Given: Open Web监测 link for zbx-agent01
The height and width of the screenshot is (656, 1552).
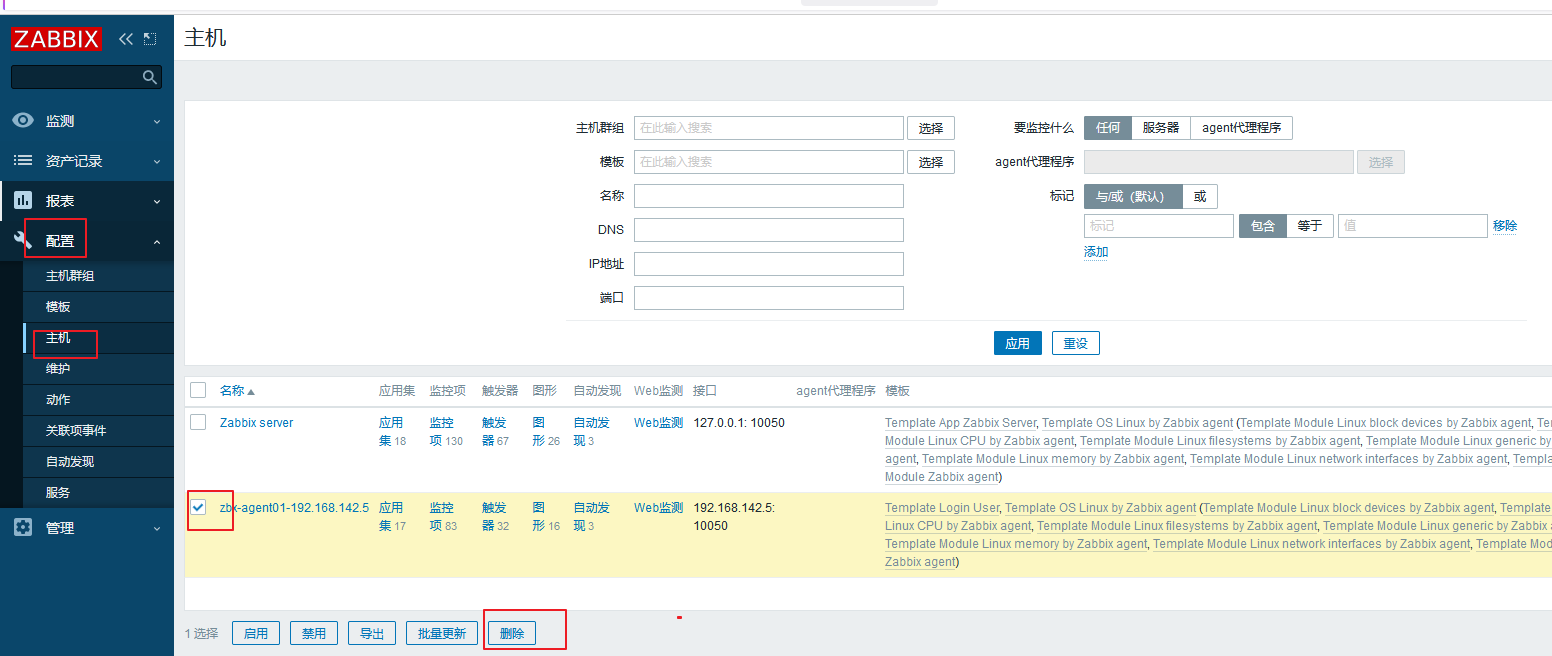Looking at the screenshot, I should pos(658,508).
